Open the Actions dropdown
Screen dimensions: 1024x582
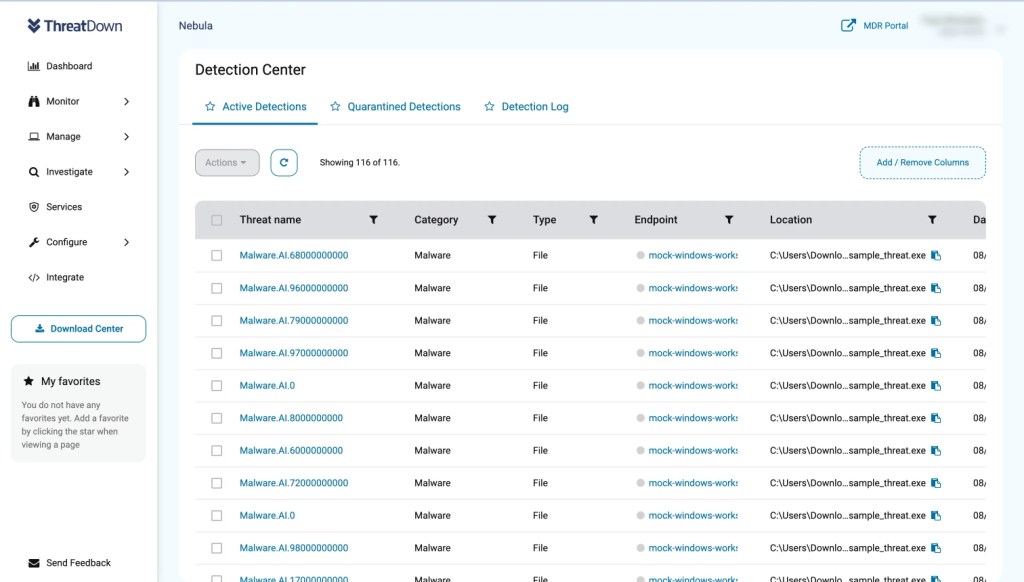(x=226, y=162)
